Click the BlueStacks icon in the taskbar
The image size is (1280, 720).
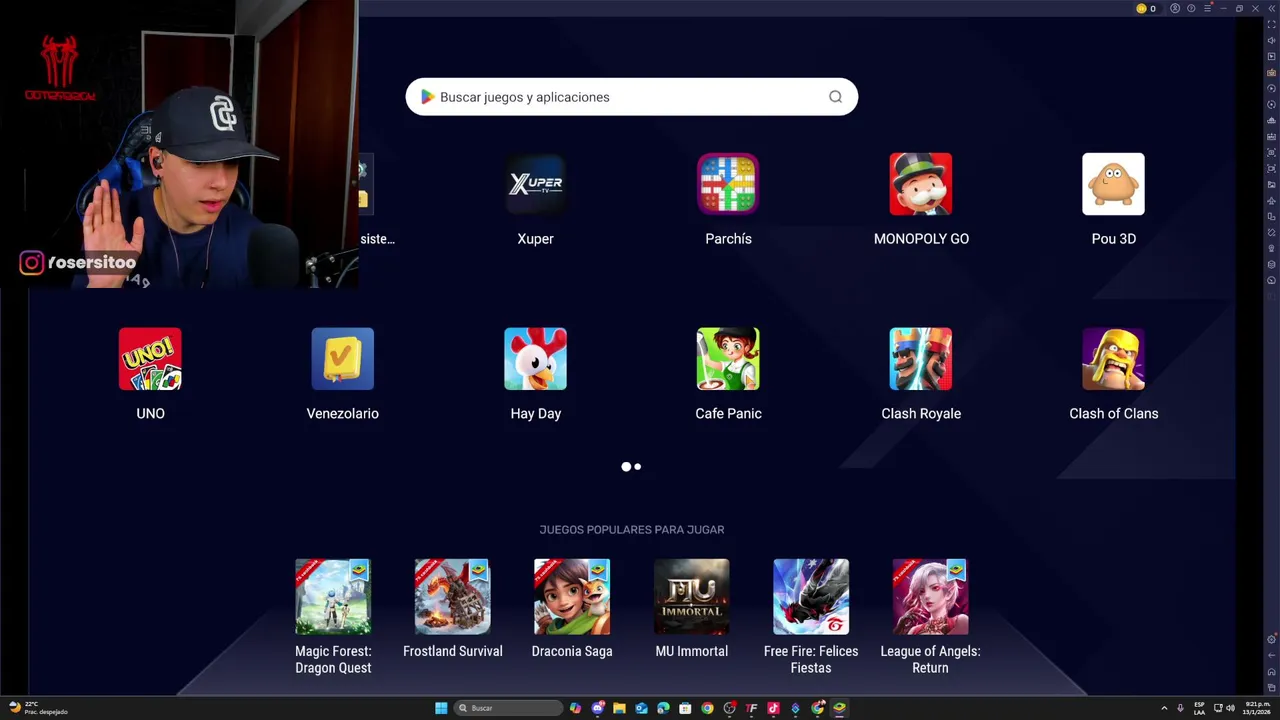pos(840,708)
